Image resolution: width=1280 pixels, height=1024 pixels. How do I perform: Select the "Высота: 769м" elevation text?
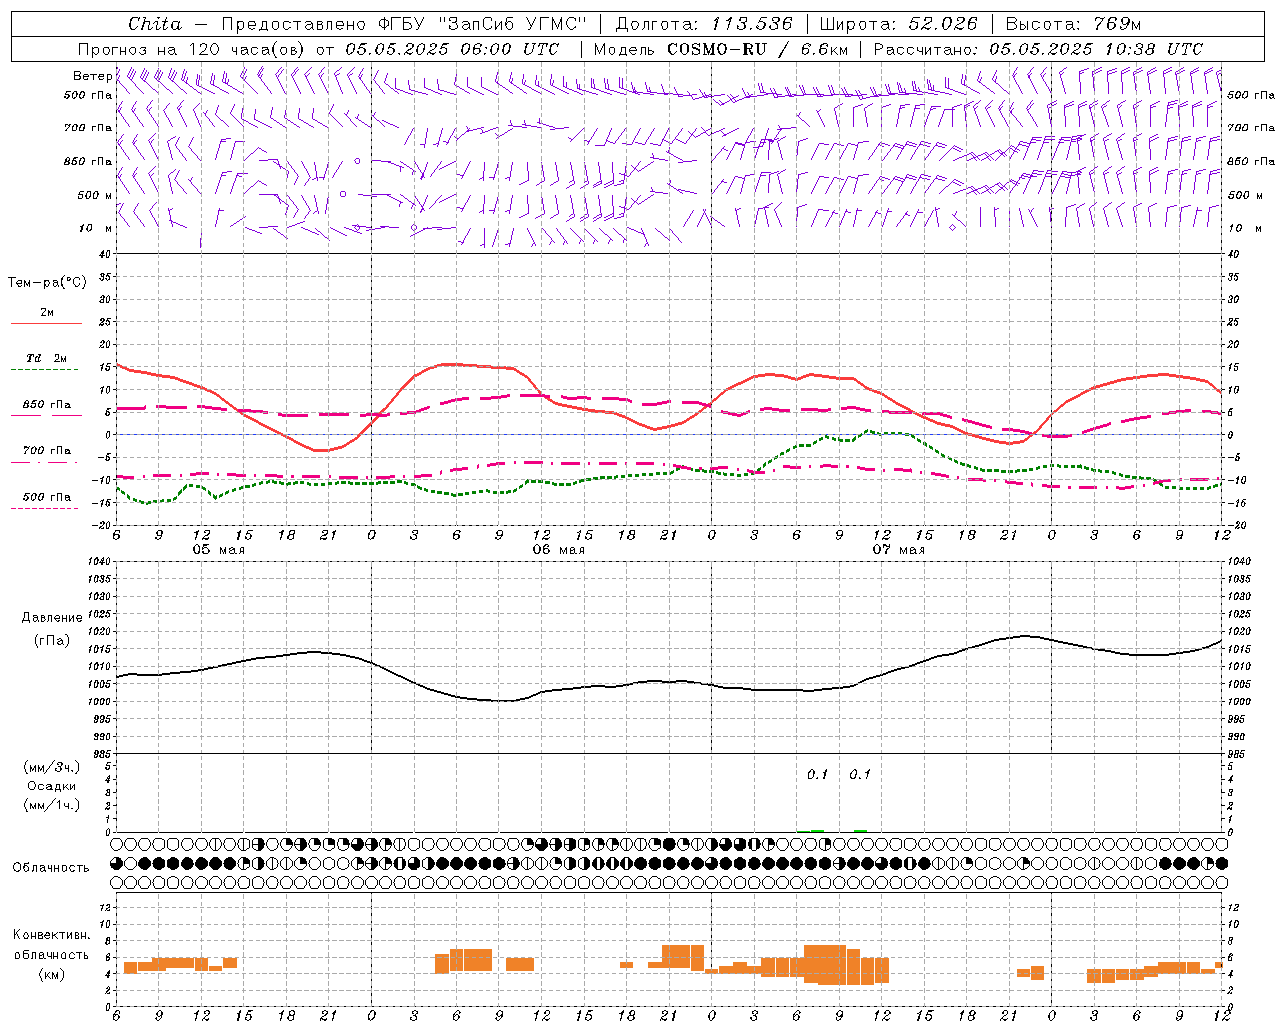coord(1073,24)
